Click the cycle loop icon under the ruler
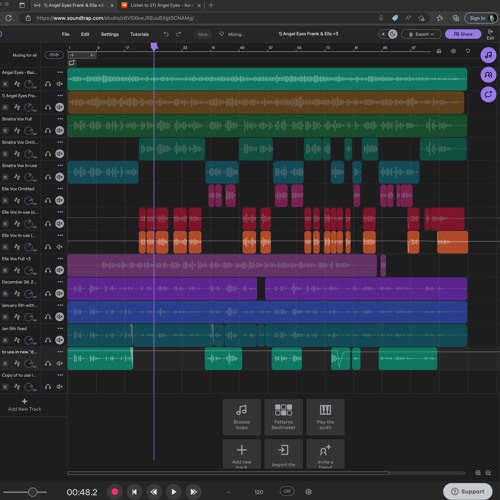Image resolution: width=500 pixels, height=500 pixels. pyautogui.click(x=72, y=63)
